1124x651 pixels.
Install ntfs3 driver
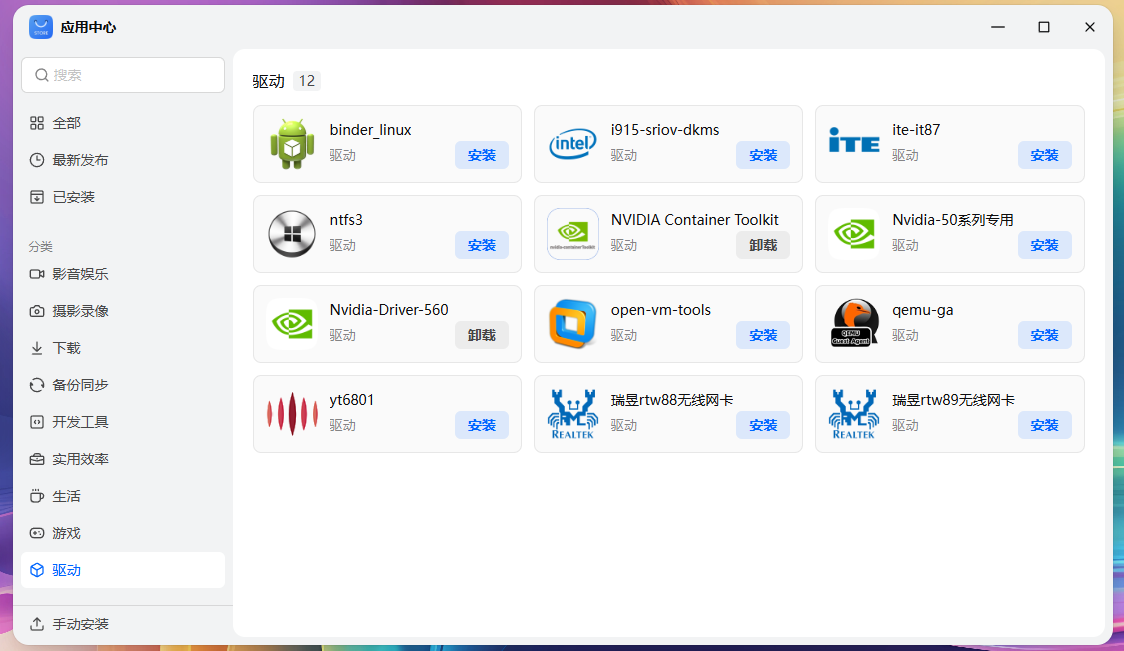[482, 245]
